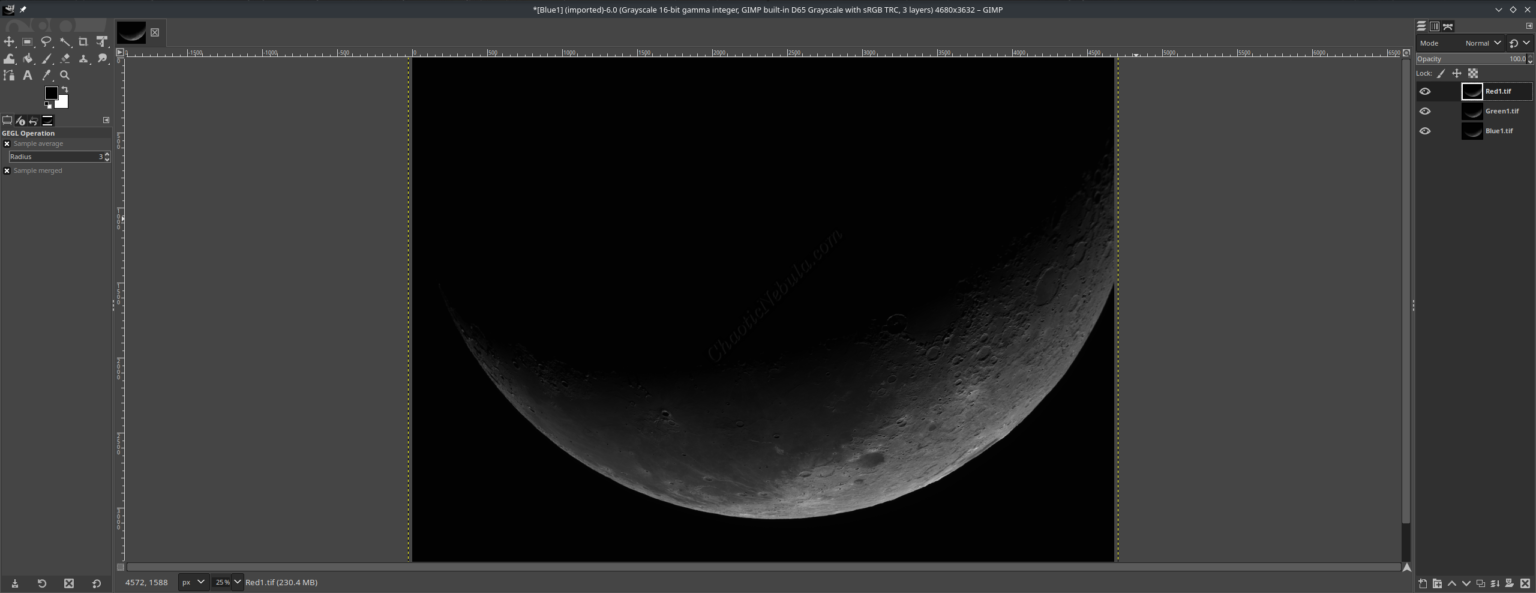Switch to the Paths tab
1536x593 pixels.
[1448, 25]
